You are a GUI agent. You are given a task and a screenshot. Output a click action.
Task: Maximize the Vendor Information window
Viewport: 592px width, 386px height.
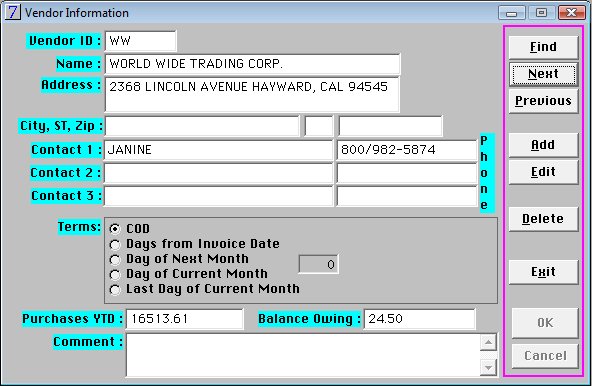point(541,13)
